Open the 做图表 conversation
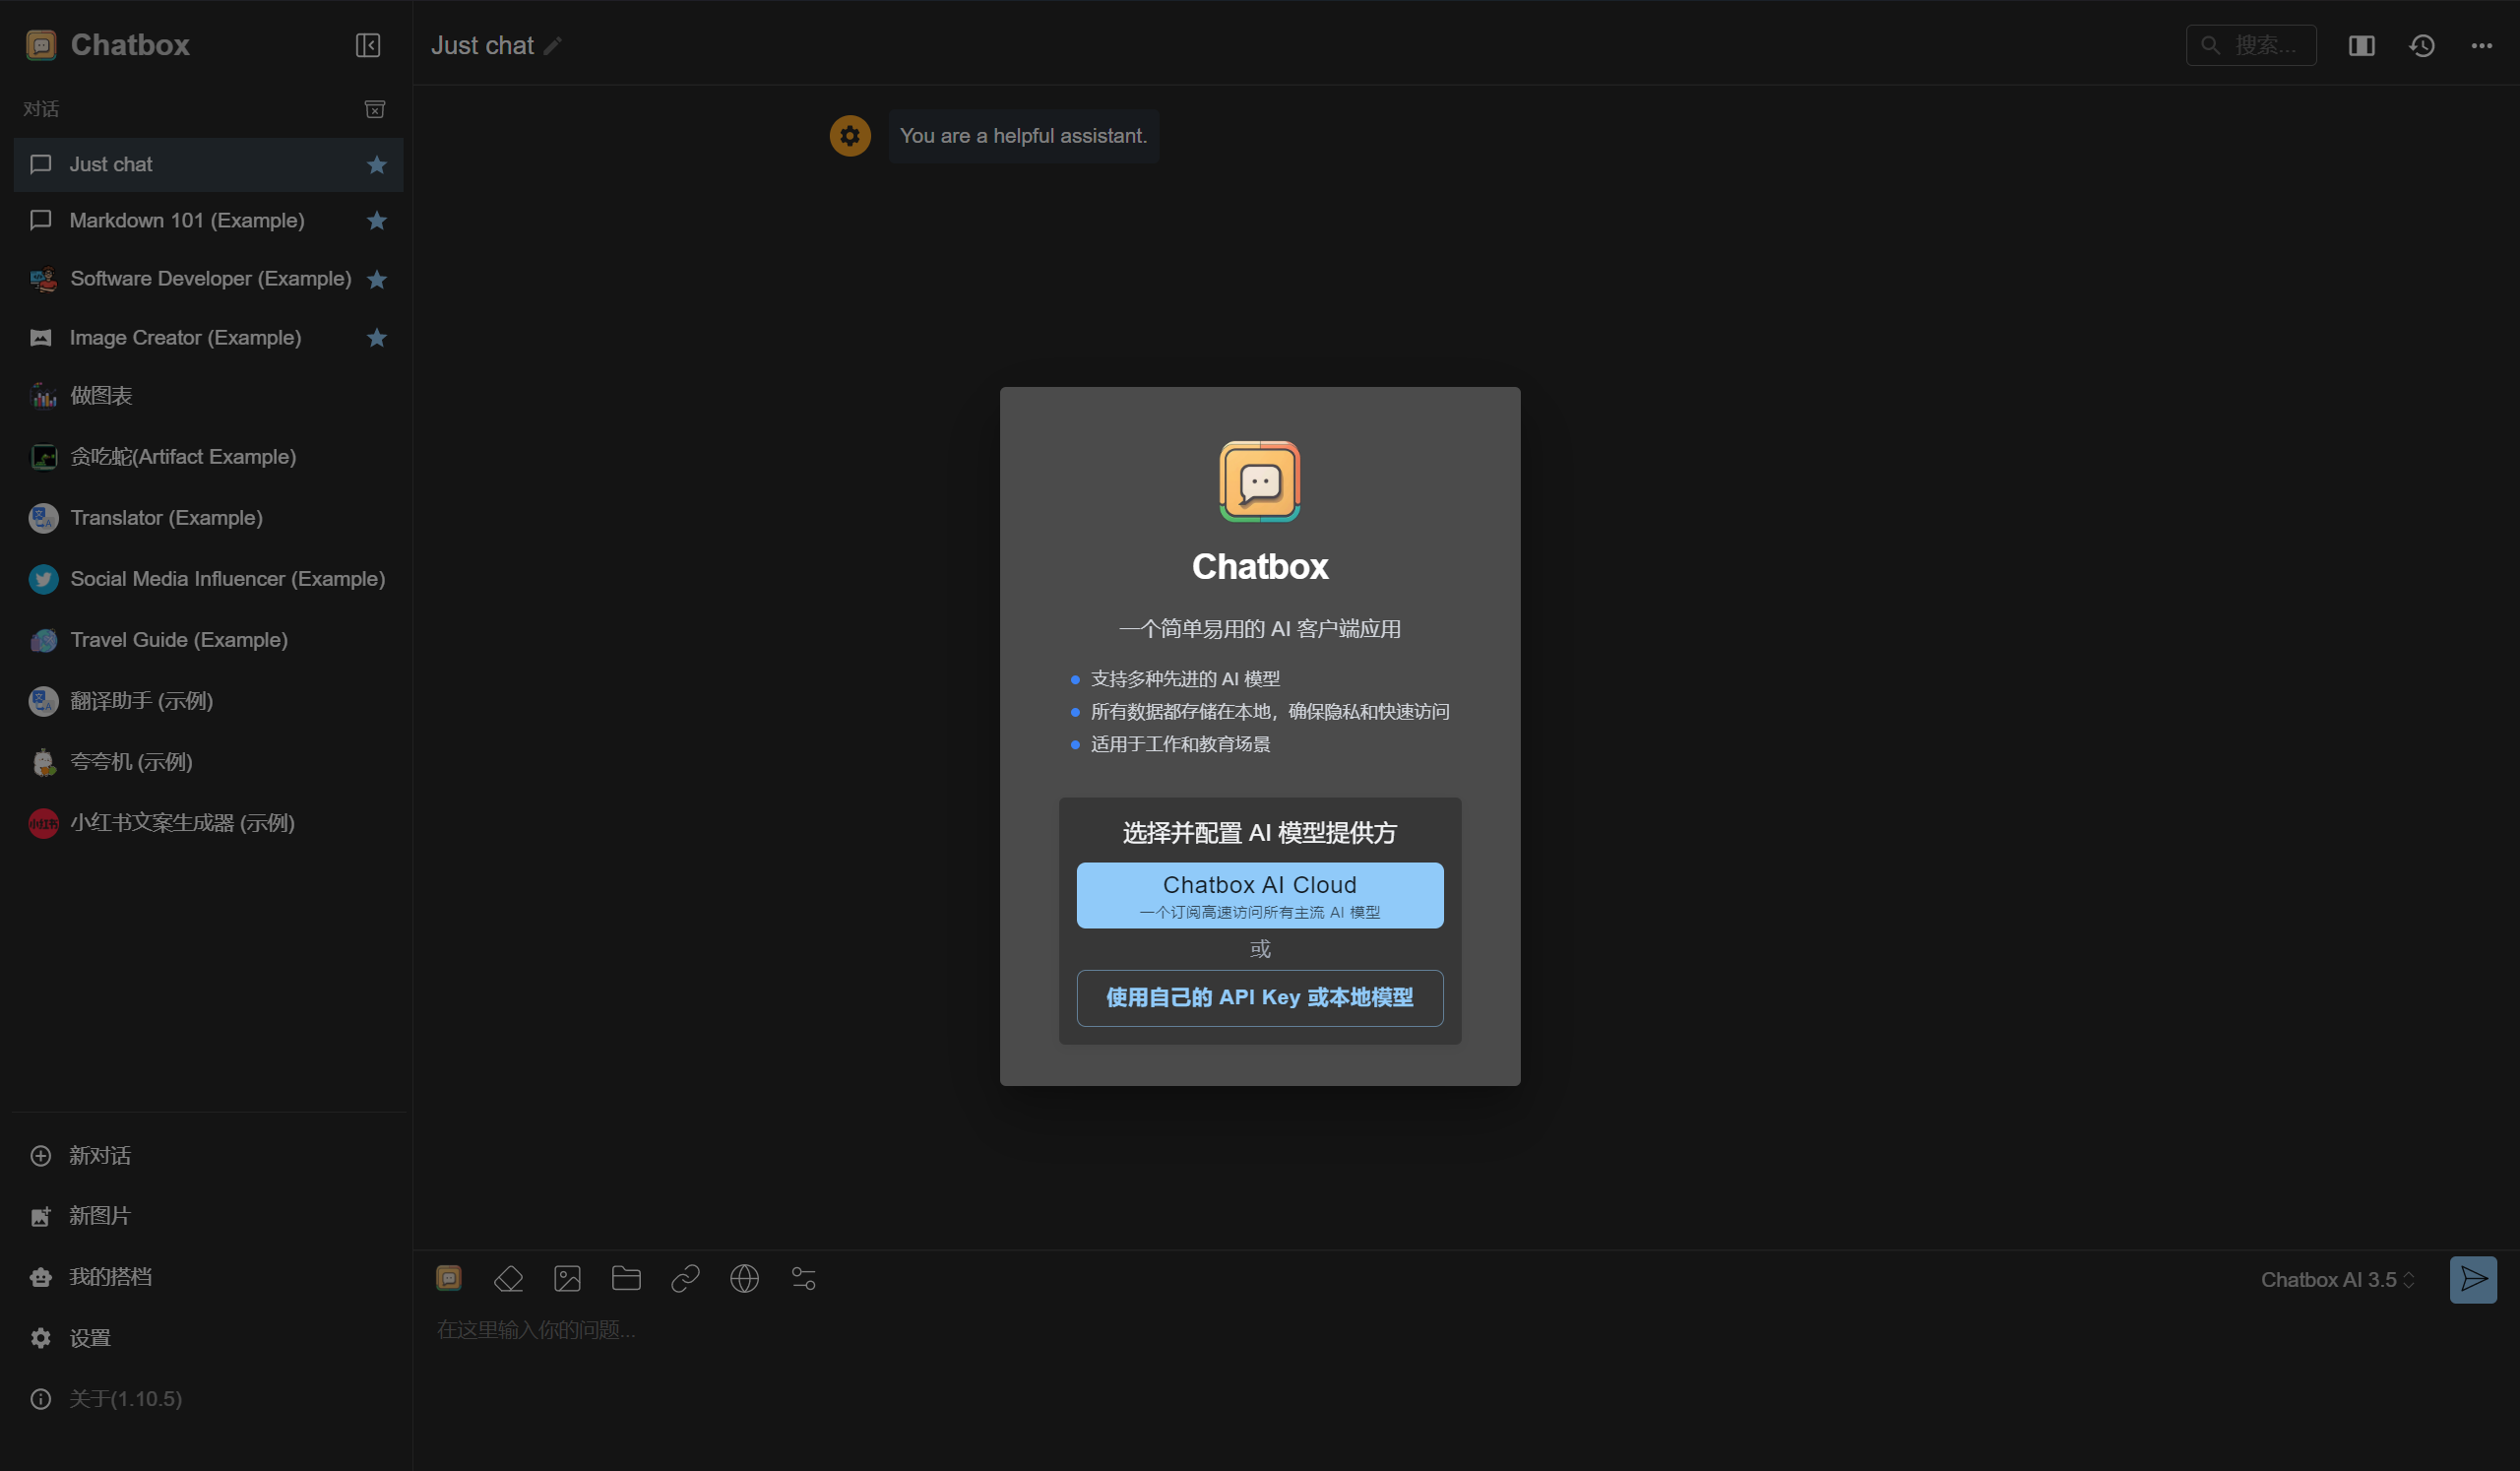The height and width of the screenshot is (1471, 2520). point(208,396)
